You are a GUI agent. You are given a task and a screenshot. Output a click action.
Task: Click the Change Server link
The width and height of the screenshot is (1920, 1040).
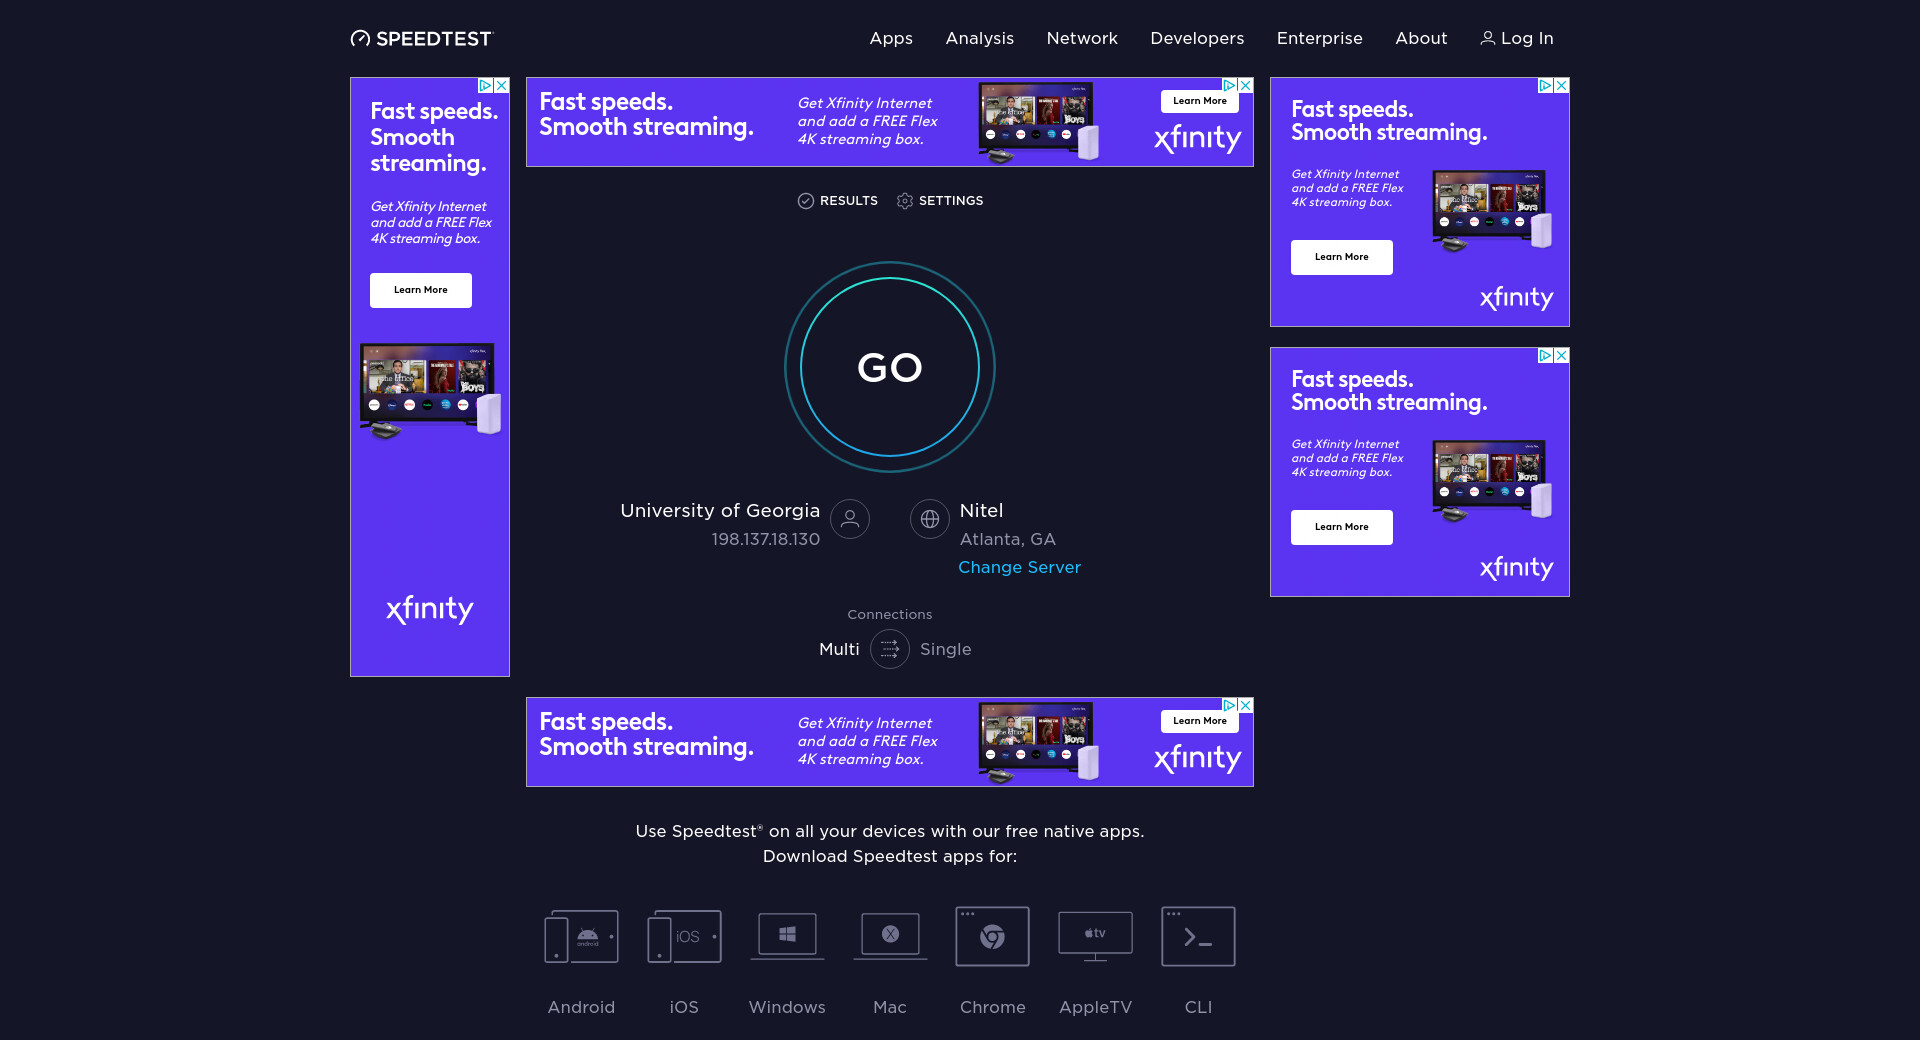click(x=1019, y=567)
